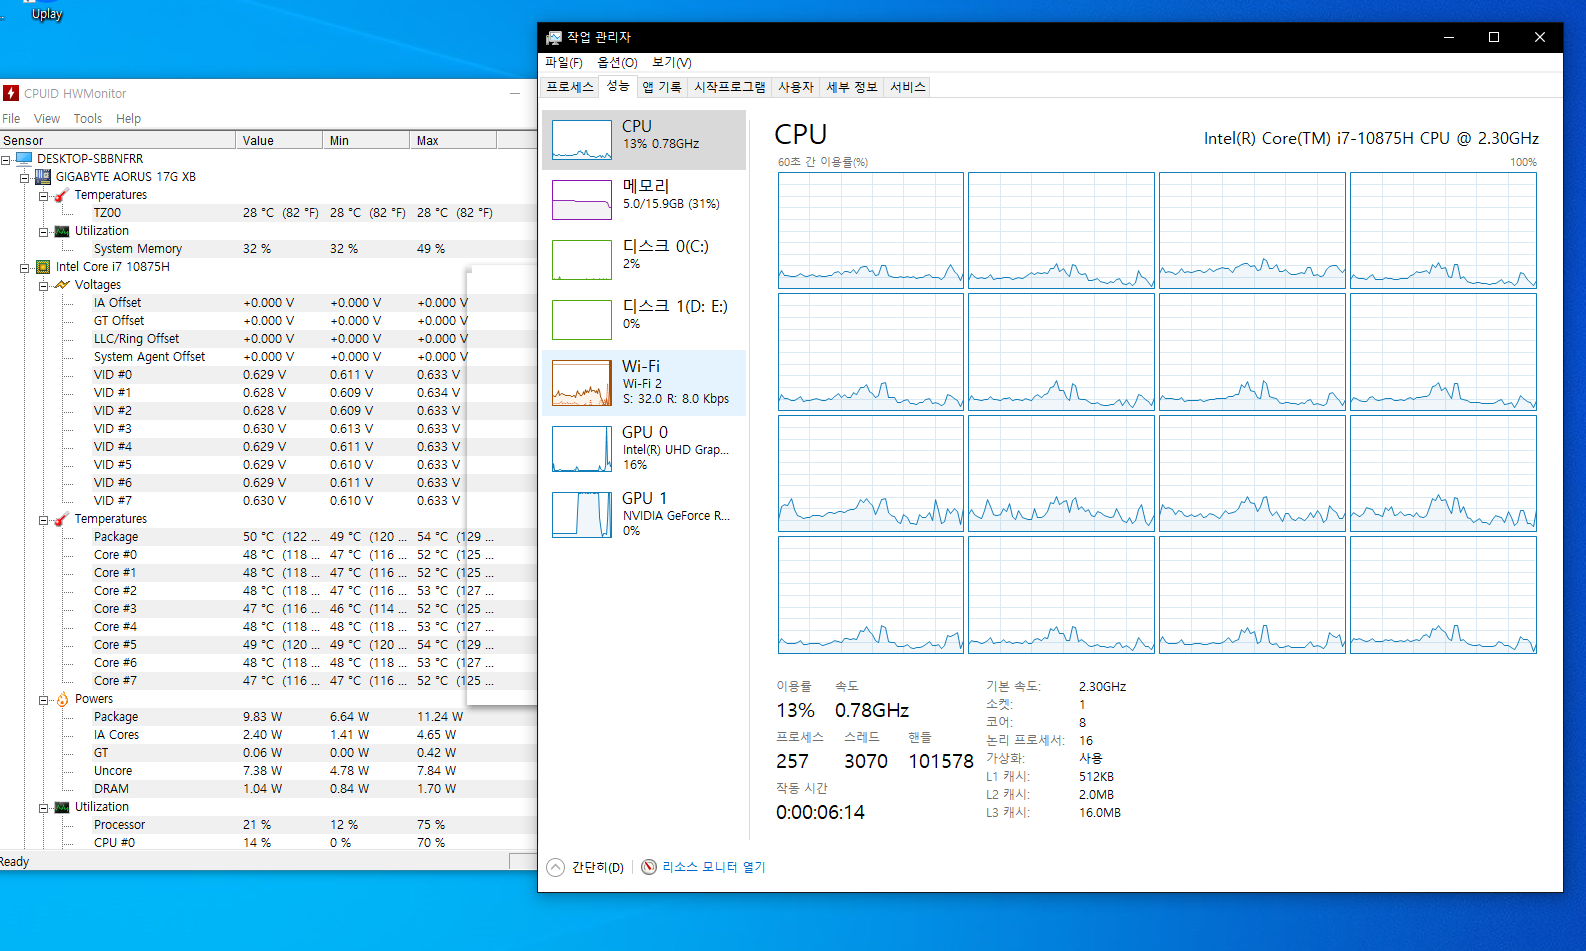Viewport: 1586px width, 951px height.
Task: Select GPU 1 NVIDIA GeForce graph entry
Action: (644, 515)
